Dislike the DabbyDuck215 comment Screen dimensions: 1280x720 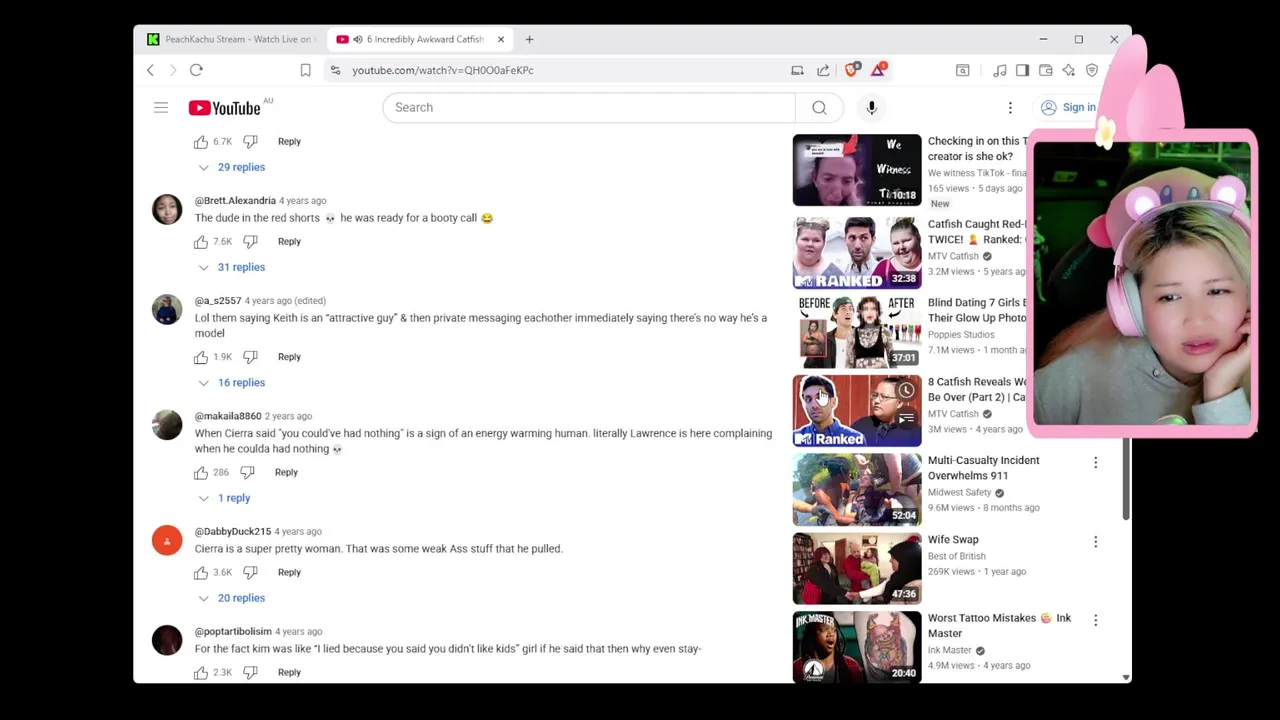coord(250,572)
